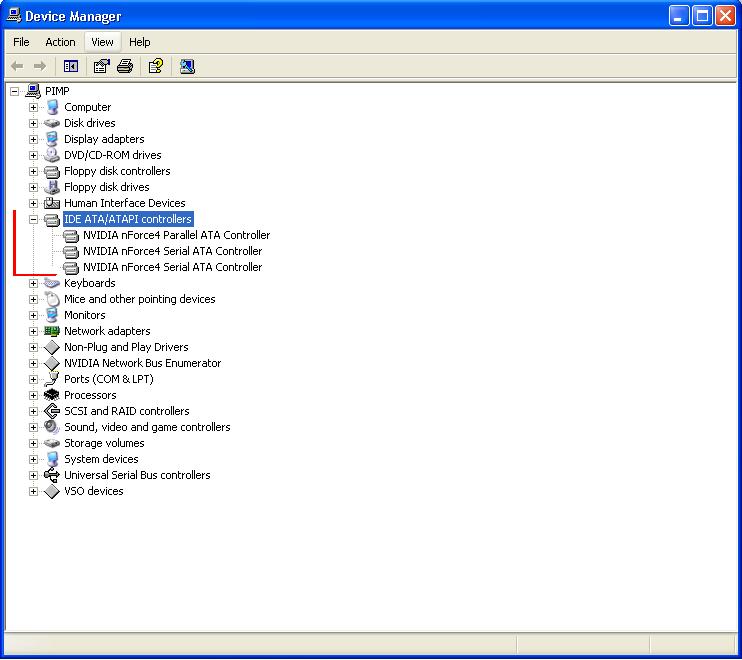Screen dimensions: 742x660
Task: Expand the Display adapters node
Action: [33, 139]
